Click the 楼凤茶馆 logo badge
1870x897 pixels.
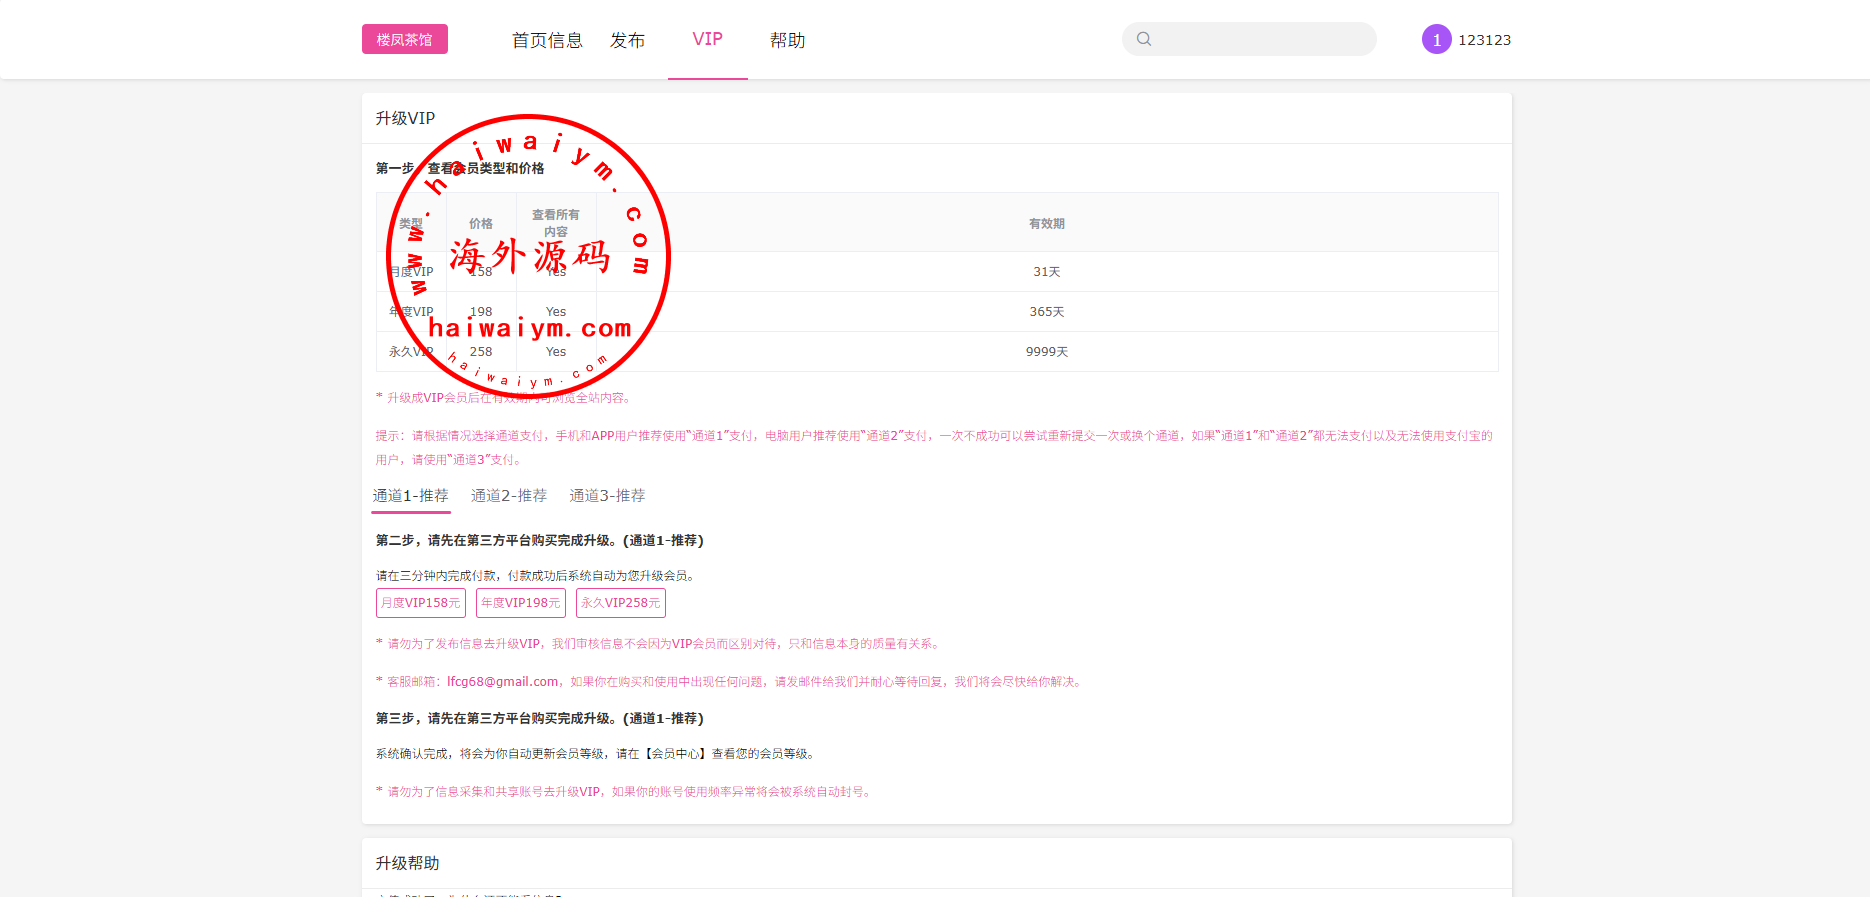[x=404, y=39]
